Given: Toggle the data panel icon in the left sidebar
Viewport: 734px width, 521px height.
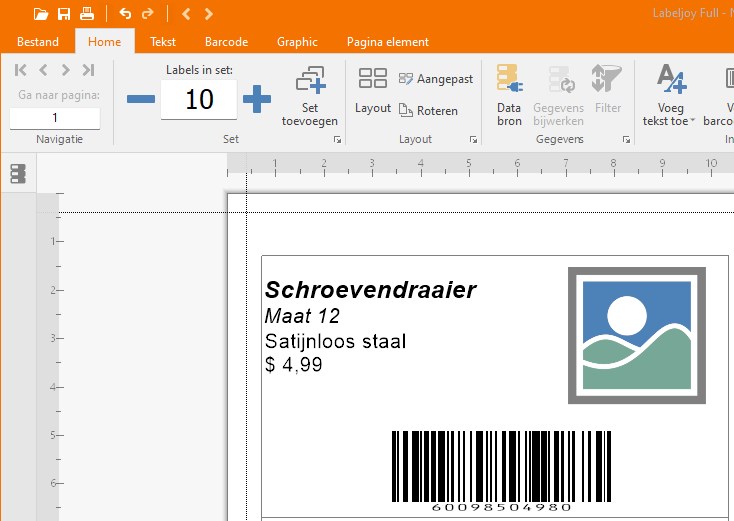Looking at the screenshot, I should [x=18, y=174].
